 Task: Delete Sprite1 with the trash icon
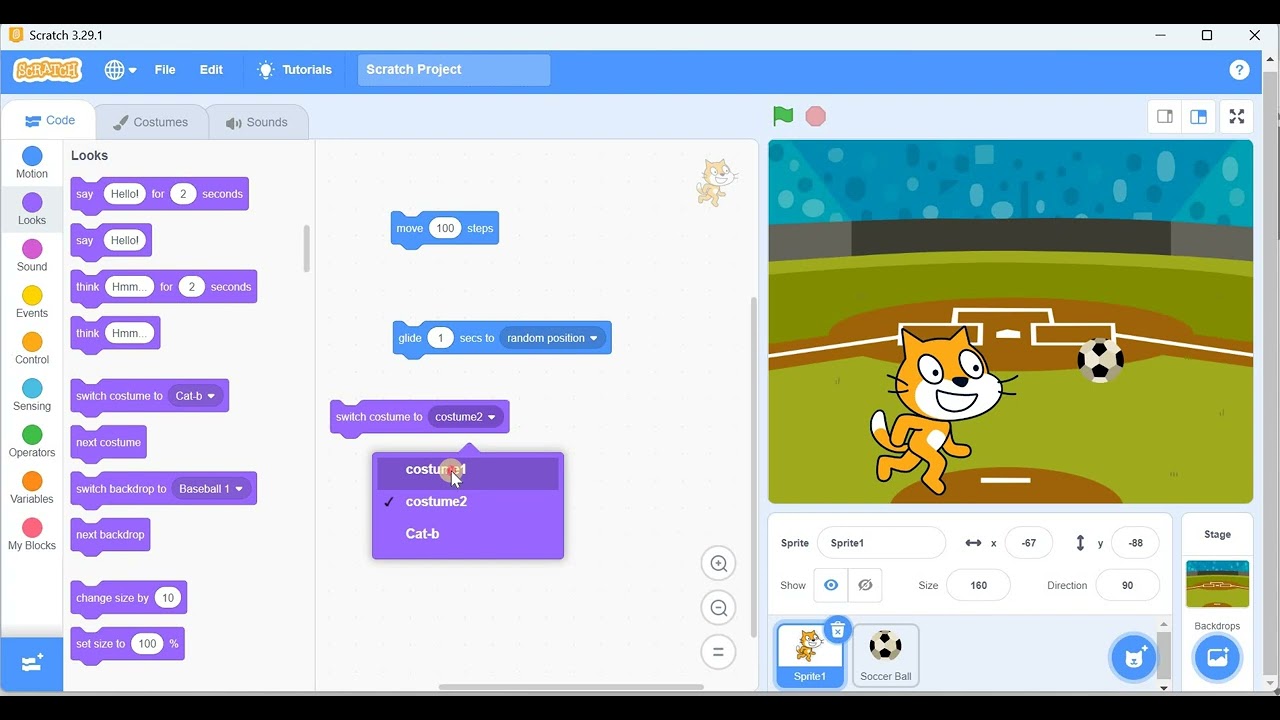point(838,630)
